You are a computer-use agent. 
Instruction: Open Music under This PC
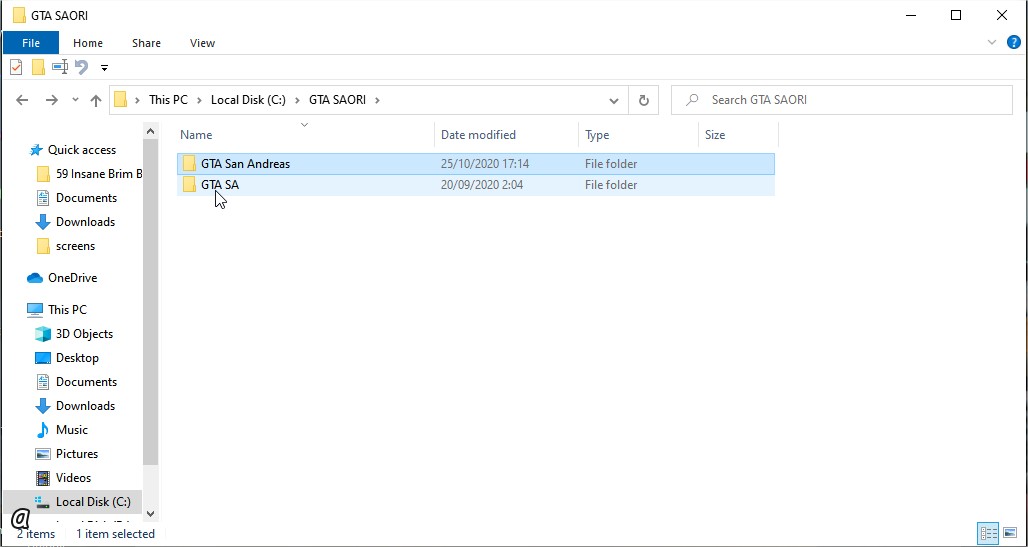point(71,430)
